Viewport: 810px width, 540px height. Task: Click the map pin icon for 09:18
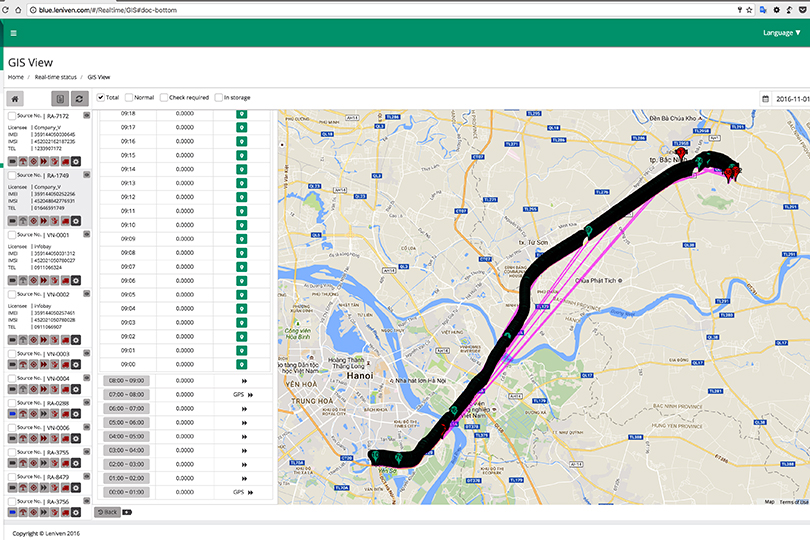(241, 114)
